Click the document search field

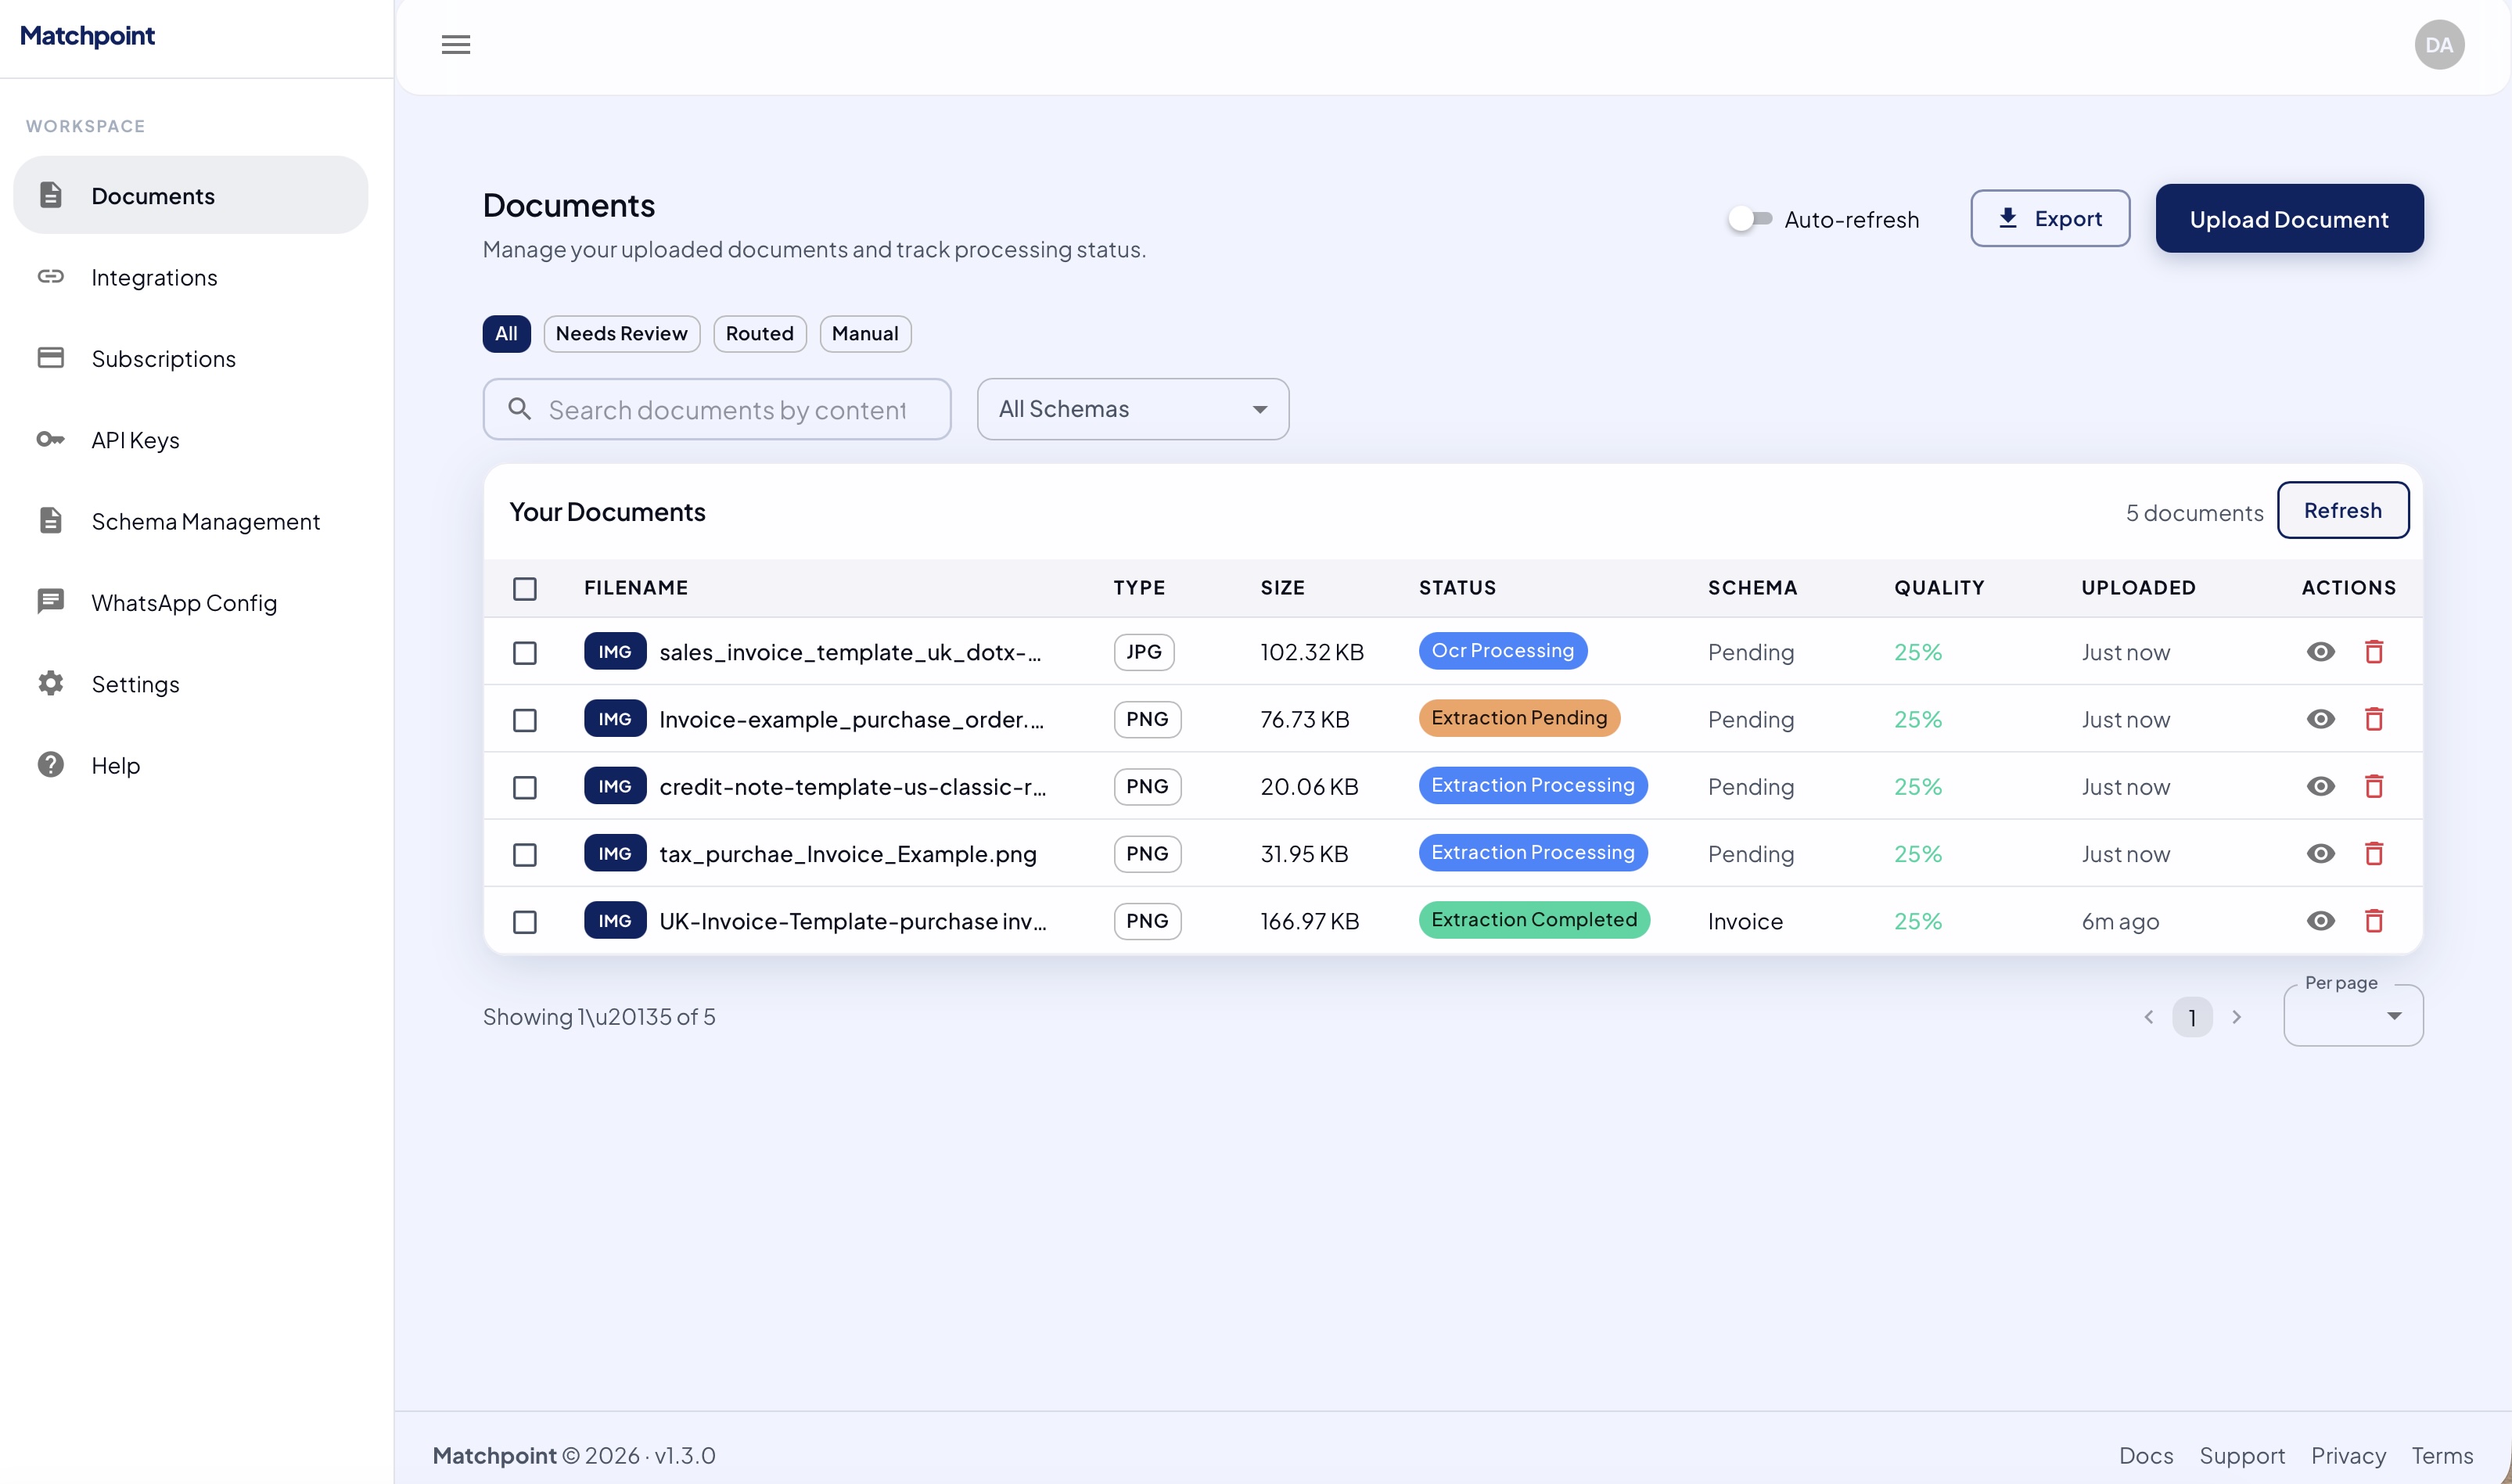727,410
